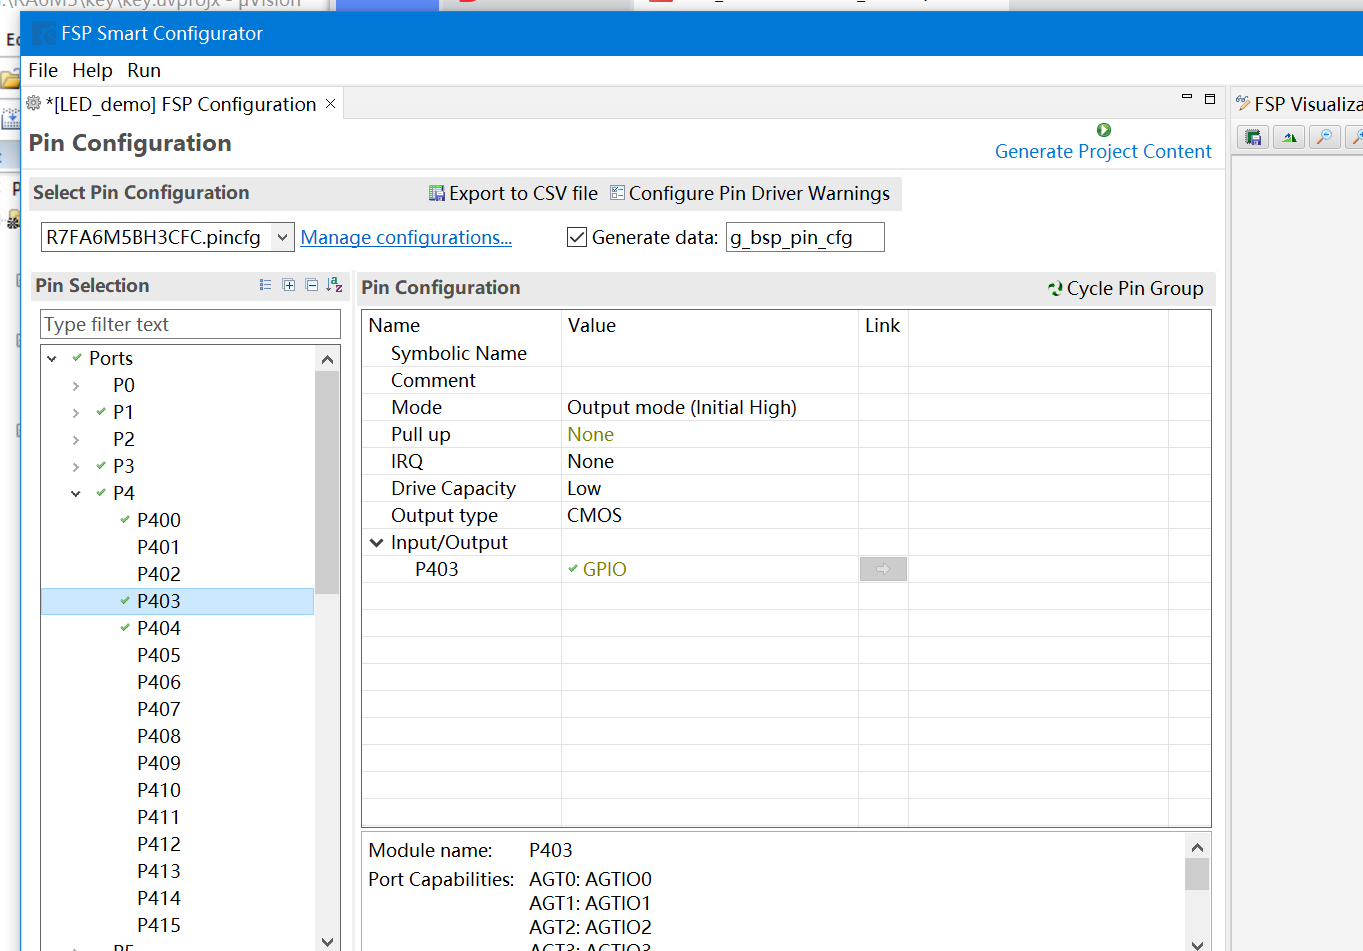The width and height of the screenshot is (1363, 951).
Task: Select pin P402 in the tree
Action: pyautogui.click(x=159, y=574)
